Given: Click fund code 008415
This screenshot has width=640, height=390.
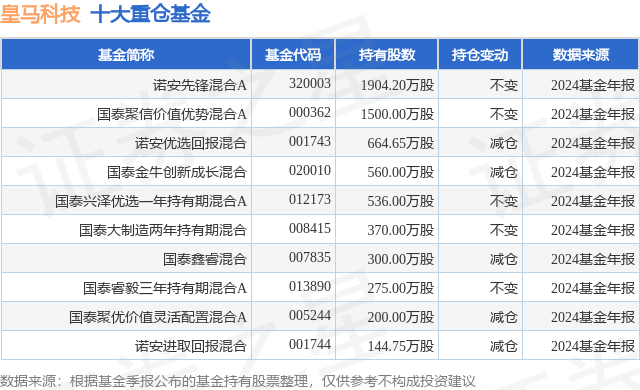Looking at the screenshot, I should coord(310,228).
